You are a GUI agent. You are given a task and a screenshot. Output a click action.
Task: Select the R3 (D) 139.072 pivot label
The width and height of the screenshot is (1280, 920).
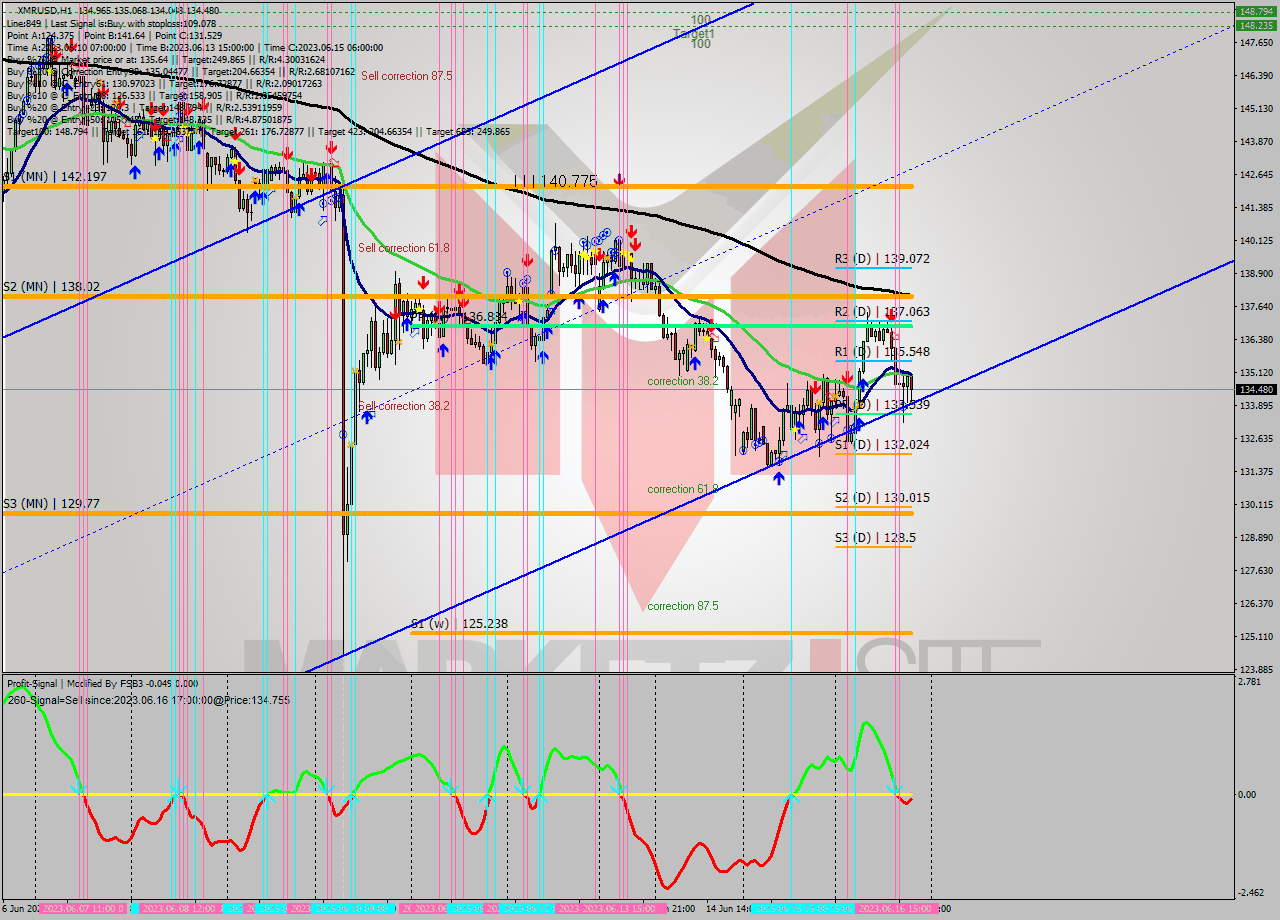pyautogui.click(x=882, y=258)
